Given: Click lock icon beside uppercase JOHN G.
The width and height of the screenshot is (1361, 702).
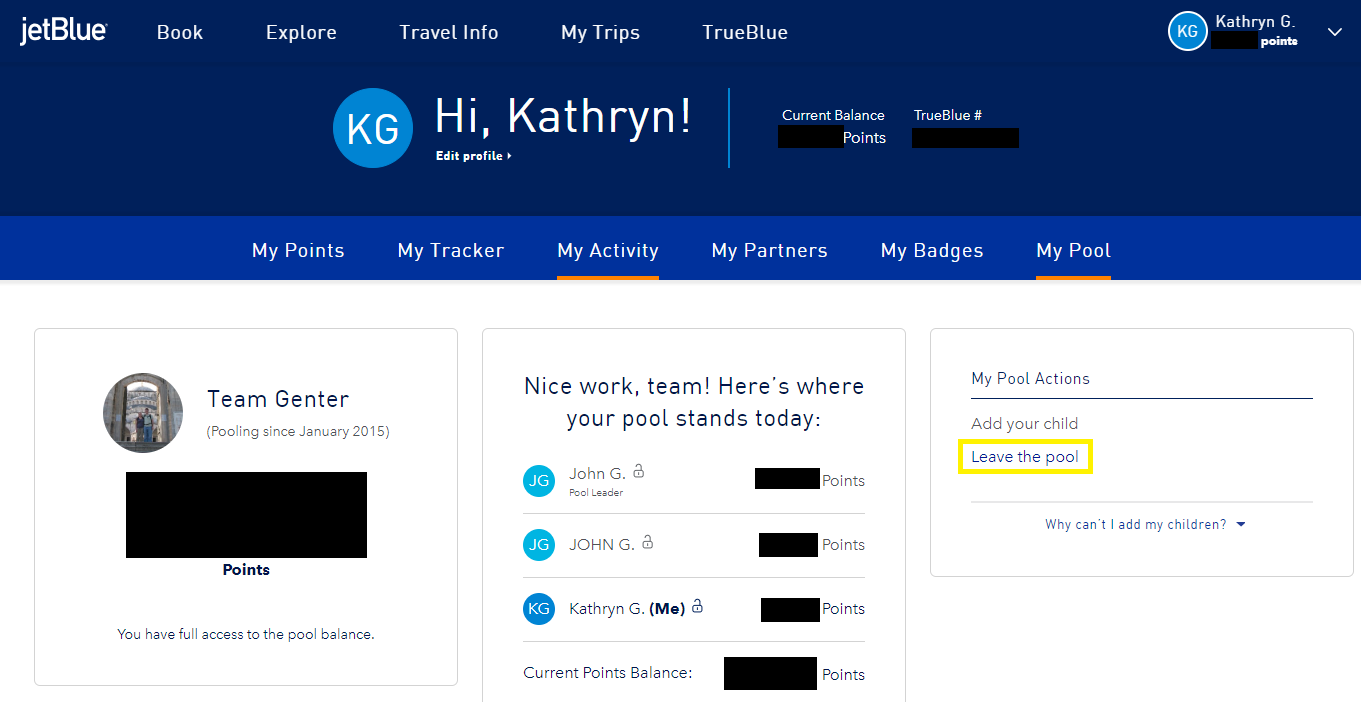Looking at the screenshot, I should click(x=648, y=543).
